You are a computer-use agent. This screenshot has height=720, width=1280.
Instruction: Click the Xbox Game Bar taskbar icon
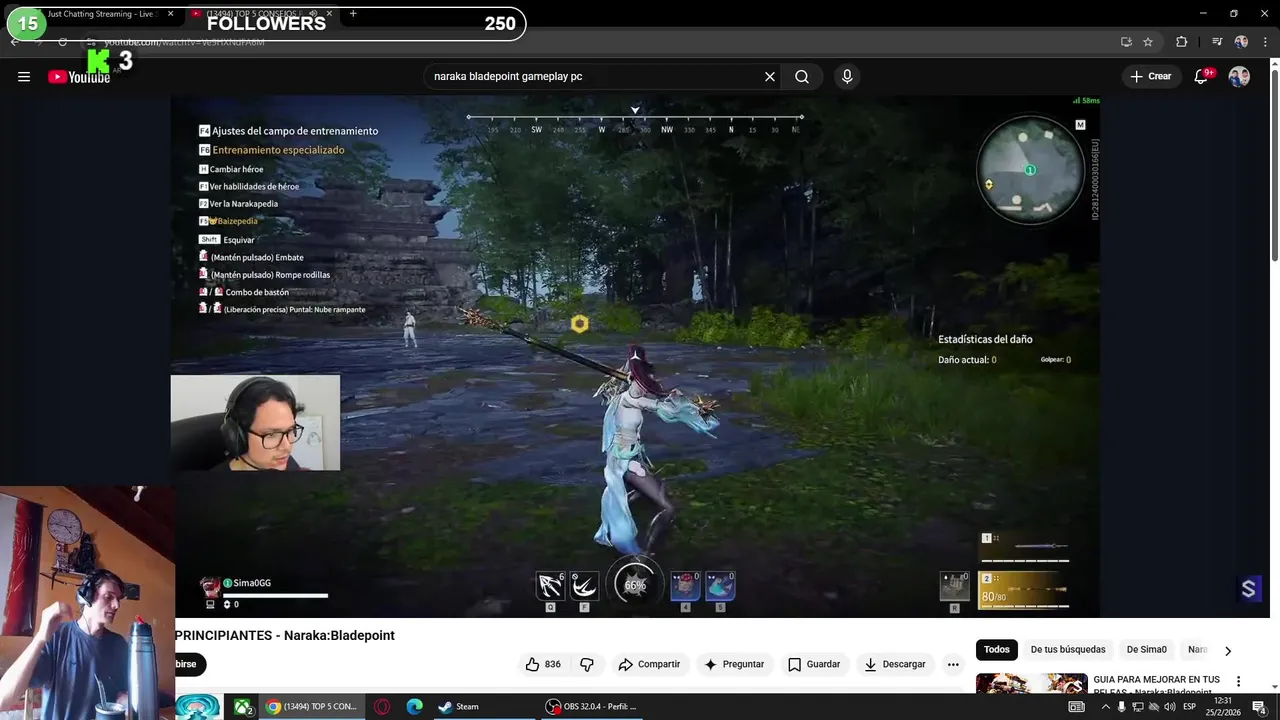click(243, 707)
